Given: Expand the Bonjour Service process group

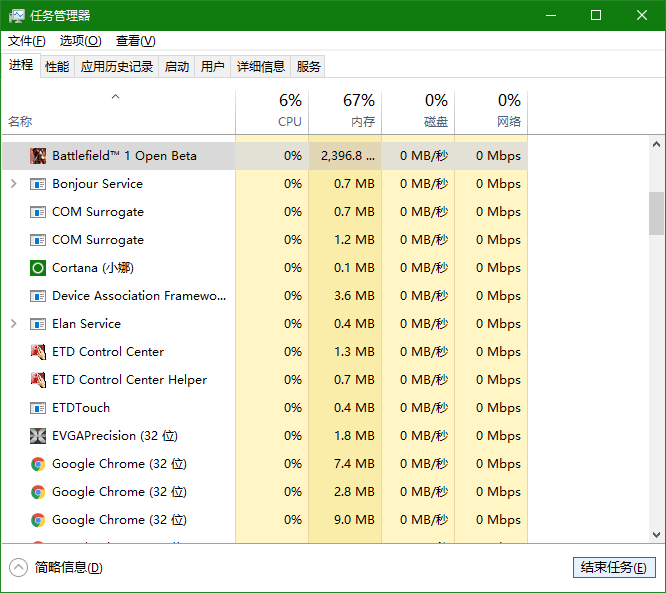Looking at the screenshot, I should tap(14, 184).
